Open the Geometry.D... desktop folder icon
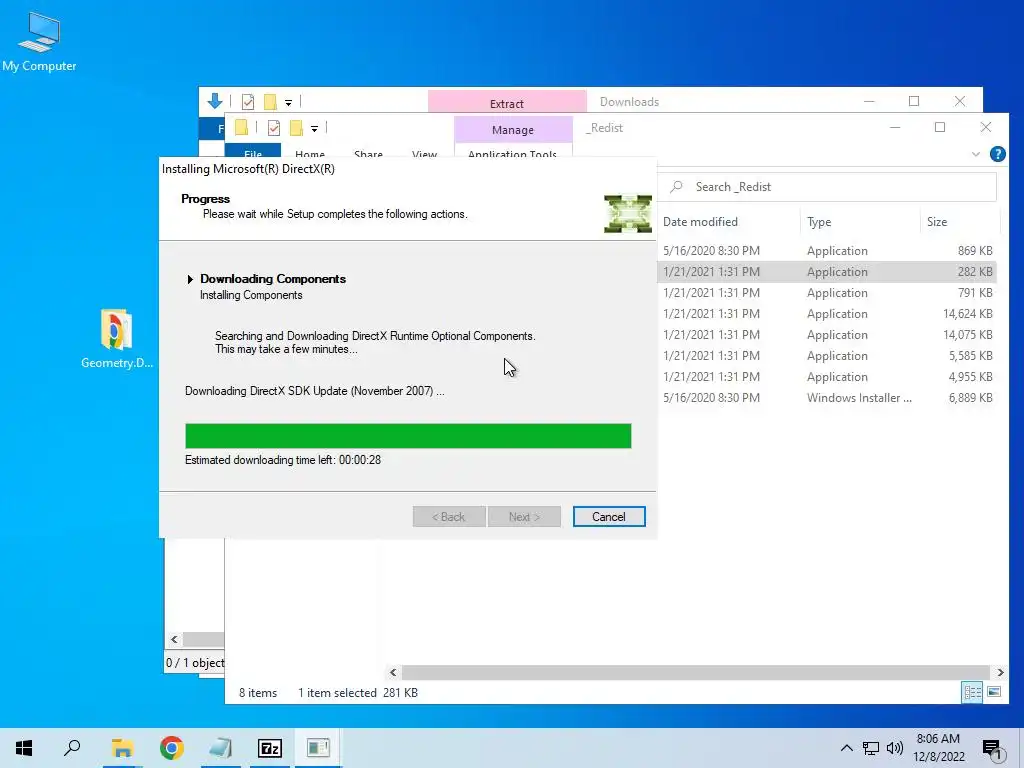Image resolution: width=1024 pixels, height=768 pixels. 116,338
